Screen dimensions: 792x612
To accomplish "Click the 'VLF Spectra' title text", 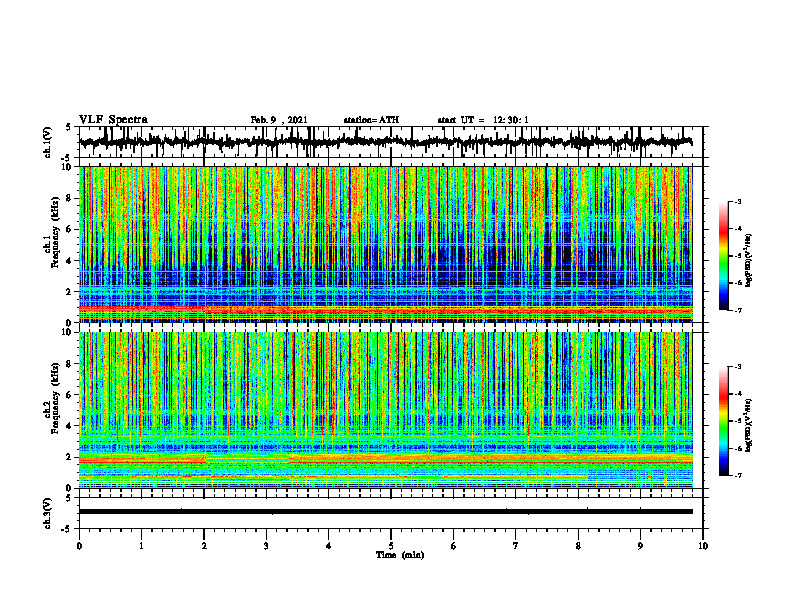I will (x=113, y=120).
